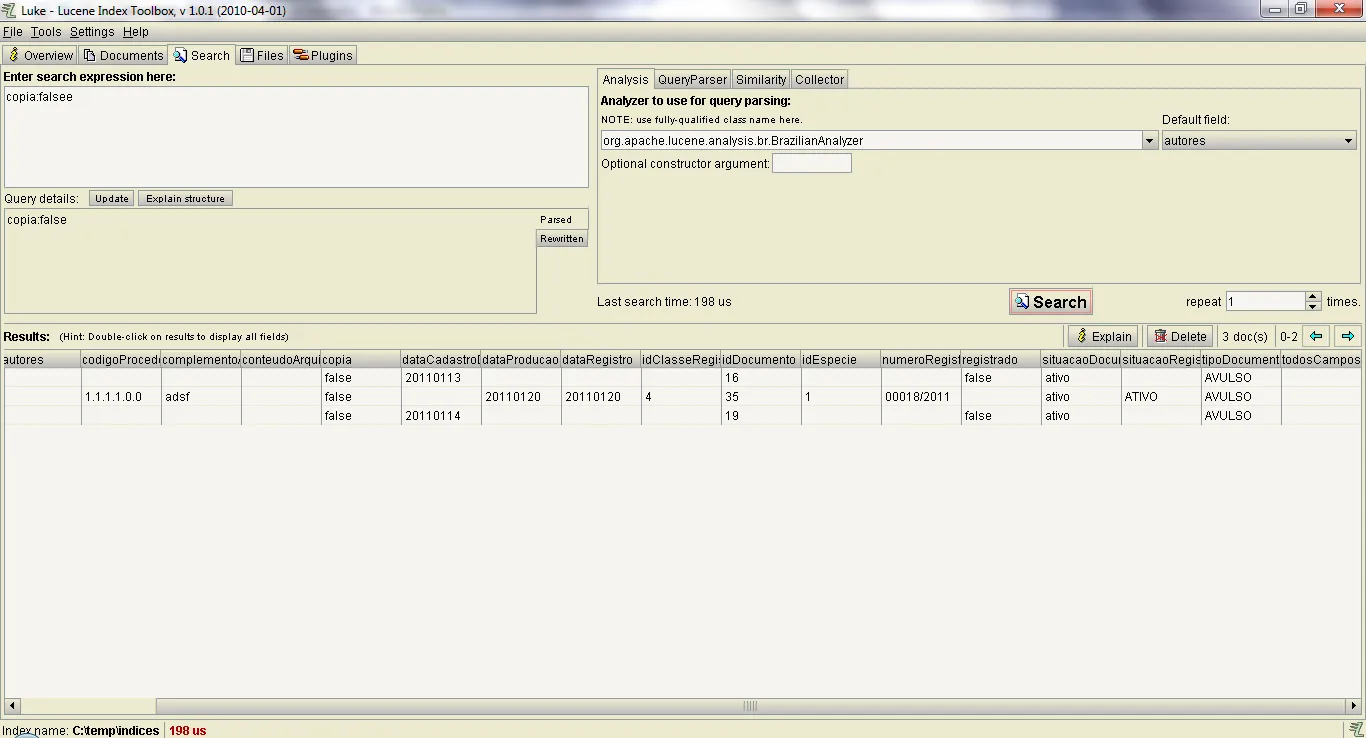The height and width of the screenshot is (738, 1366).
Task: Click the repeat times number field
Action: [1265, 301]
